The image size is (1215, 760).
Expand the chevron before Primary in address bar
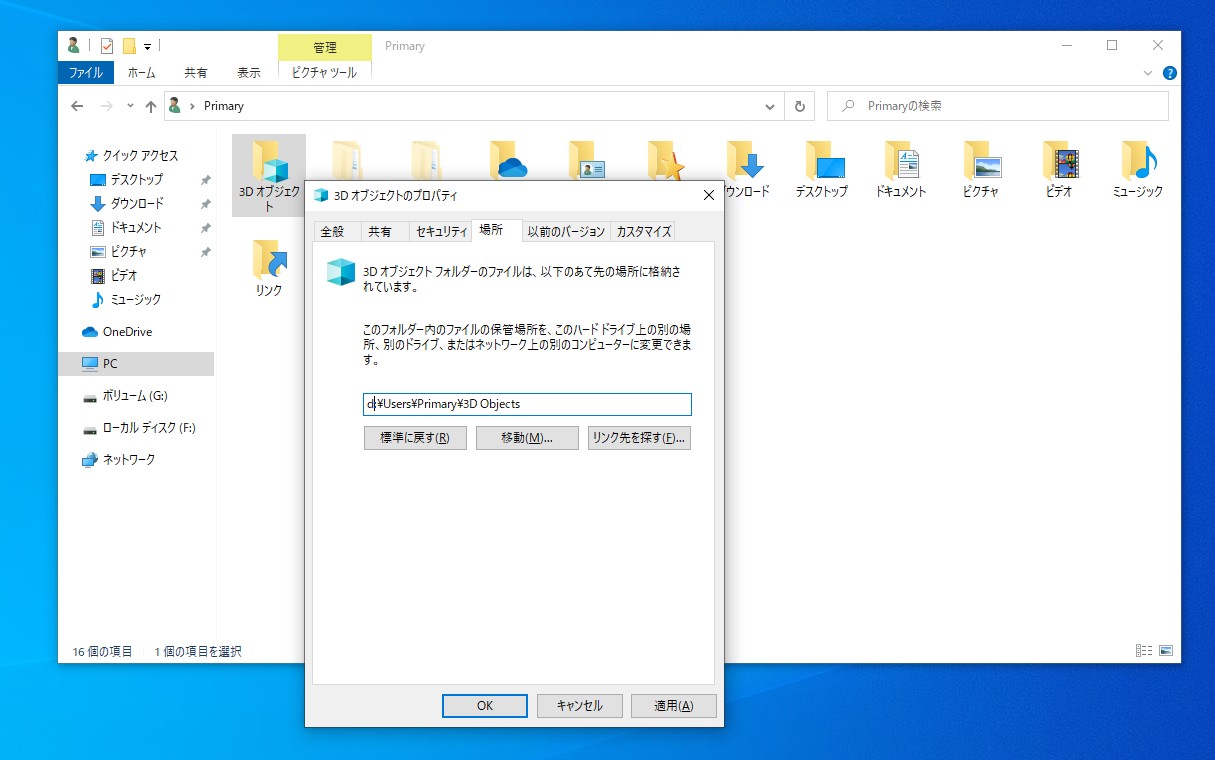[x=192, y=106]
